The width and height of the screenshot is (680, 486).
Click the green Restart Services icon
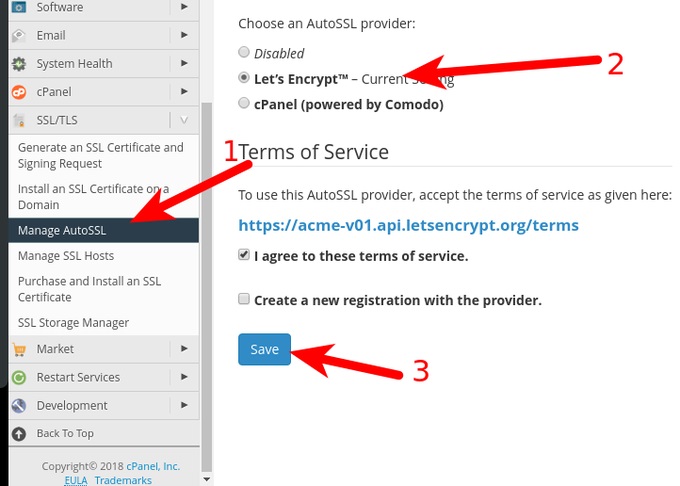(x=19, y=377)
